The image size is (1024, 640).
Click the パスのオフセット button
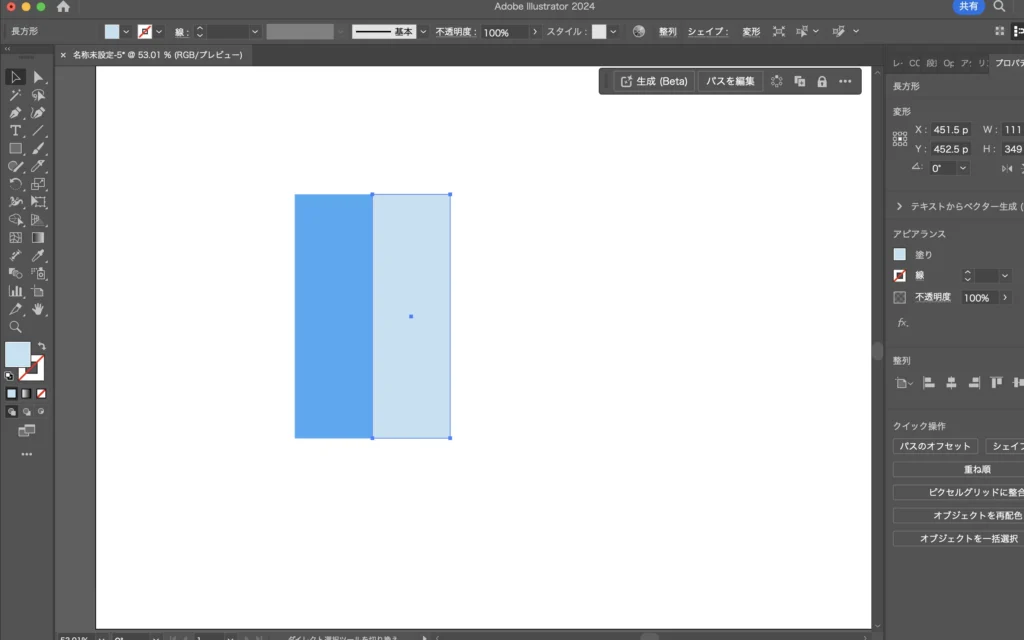[x=935, y=447]
